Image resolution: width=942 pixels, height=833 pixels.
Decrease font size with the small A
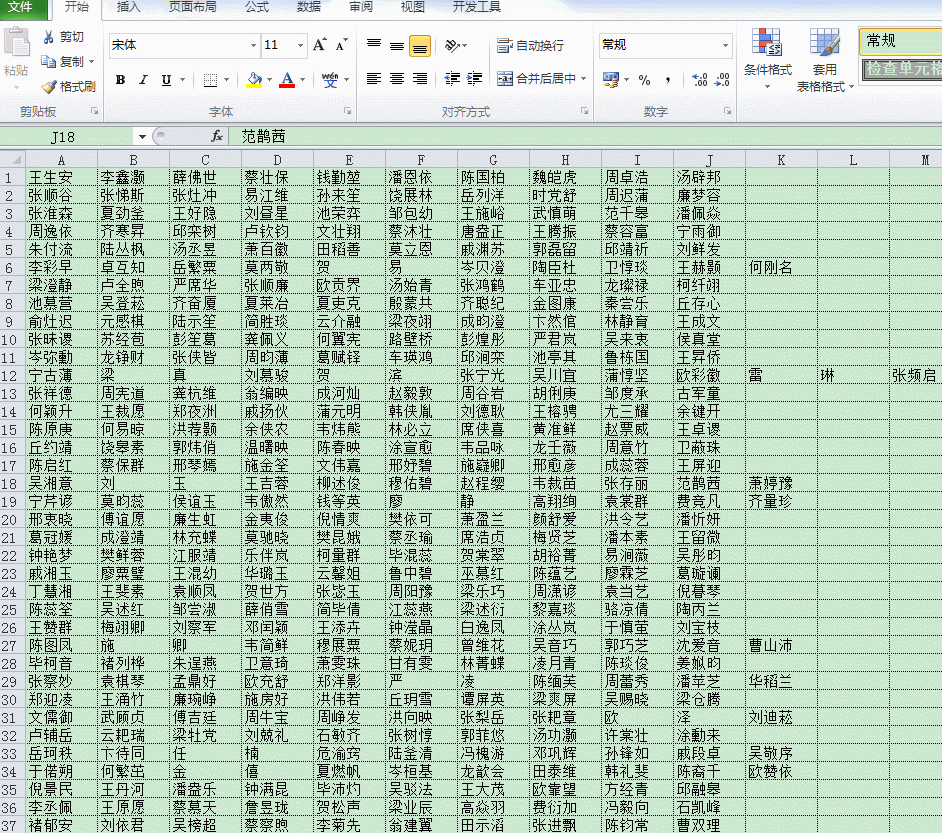tap(341, 45)
